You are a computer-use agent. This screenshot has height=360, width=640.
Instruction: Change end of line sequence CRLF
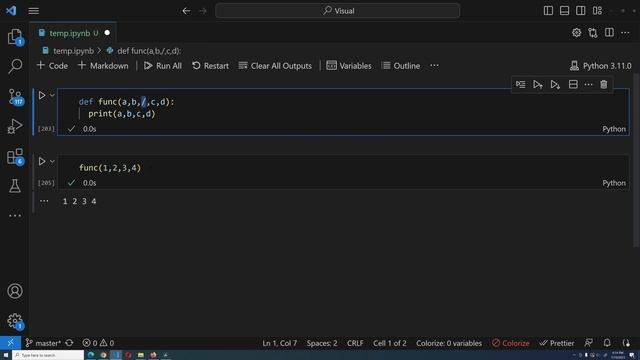[x=355, y=343]
